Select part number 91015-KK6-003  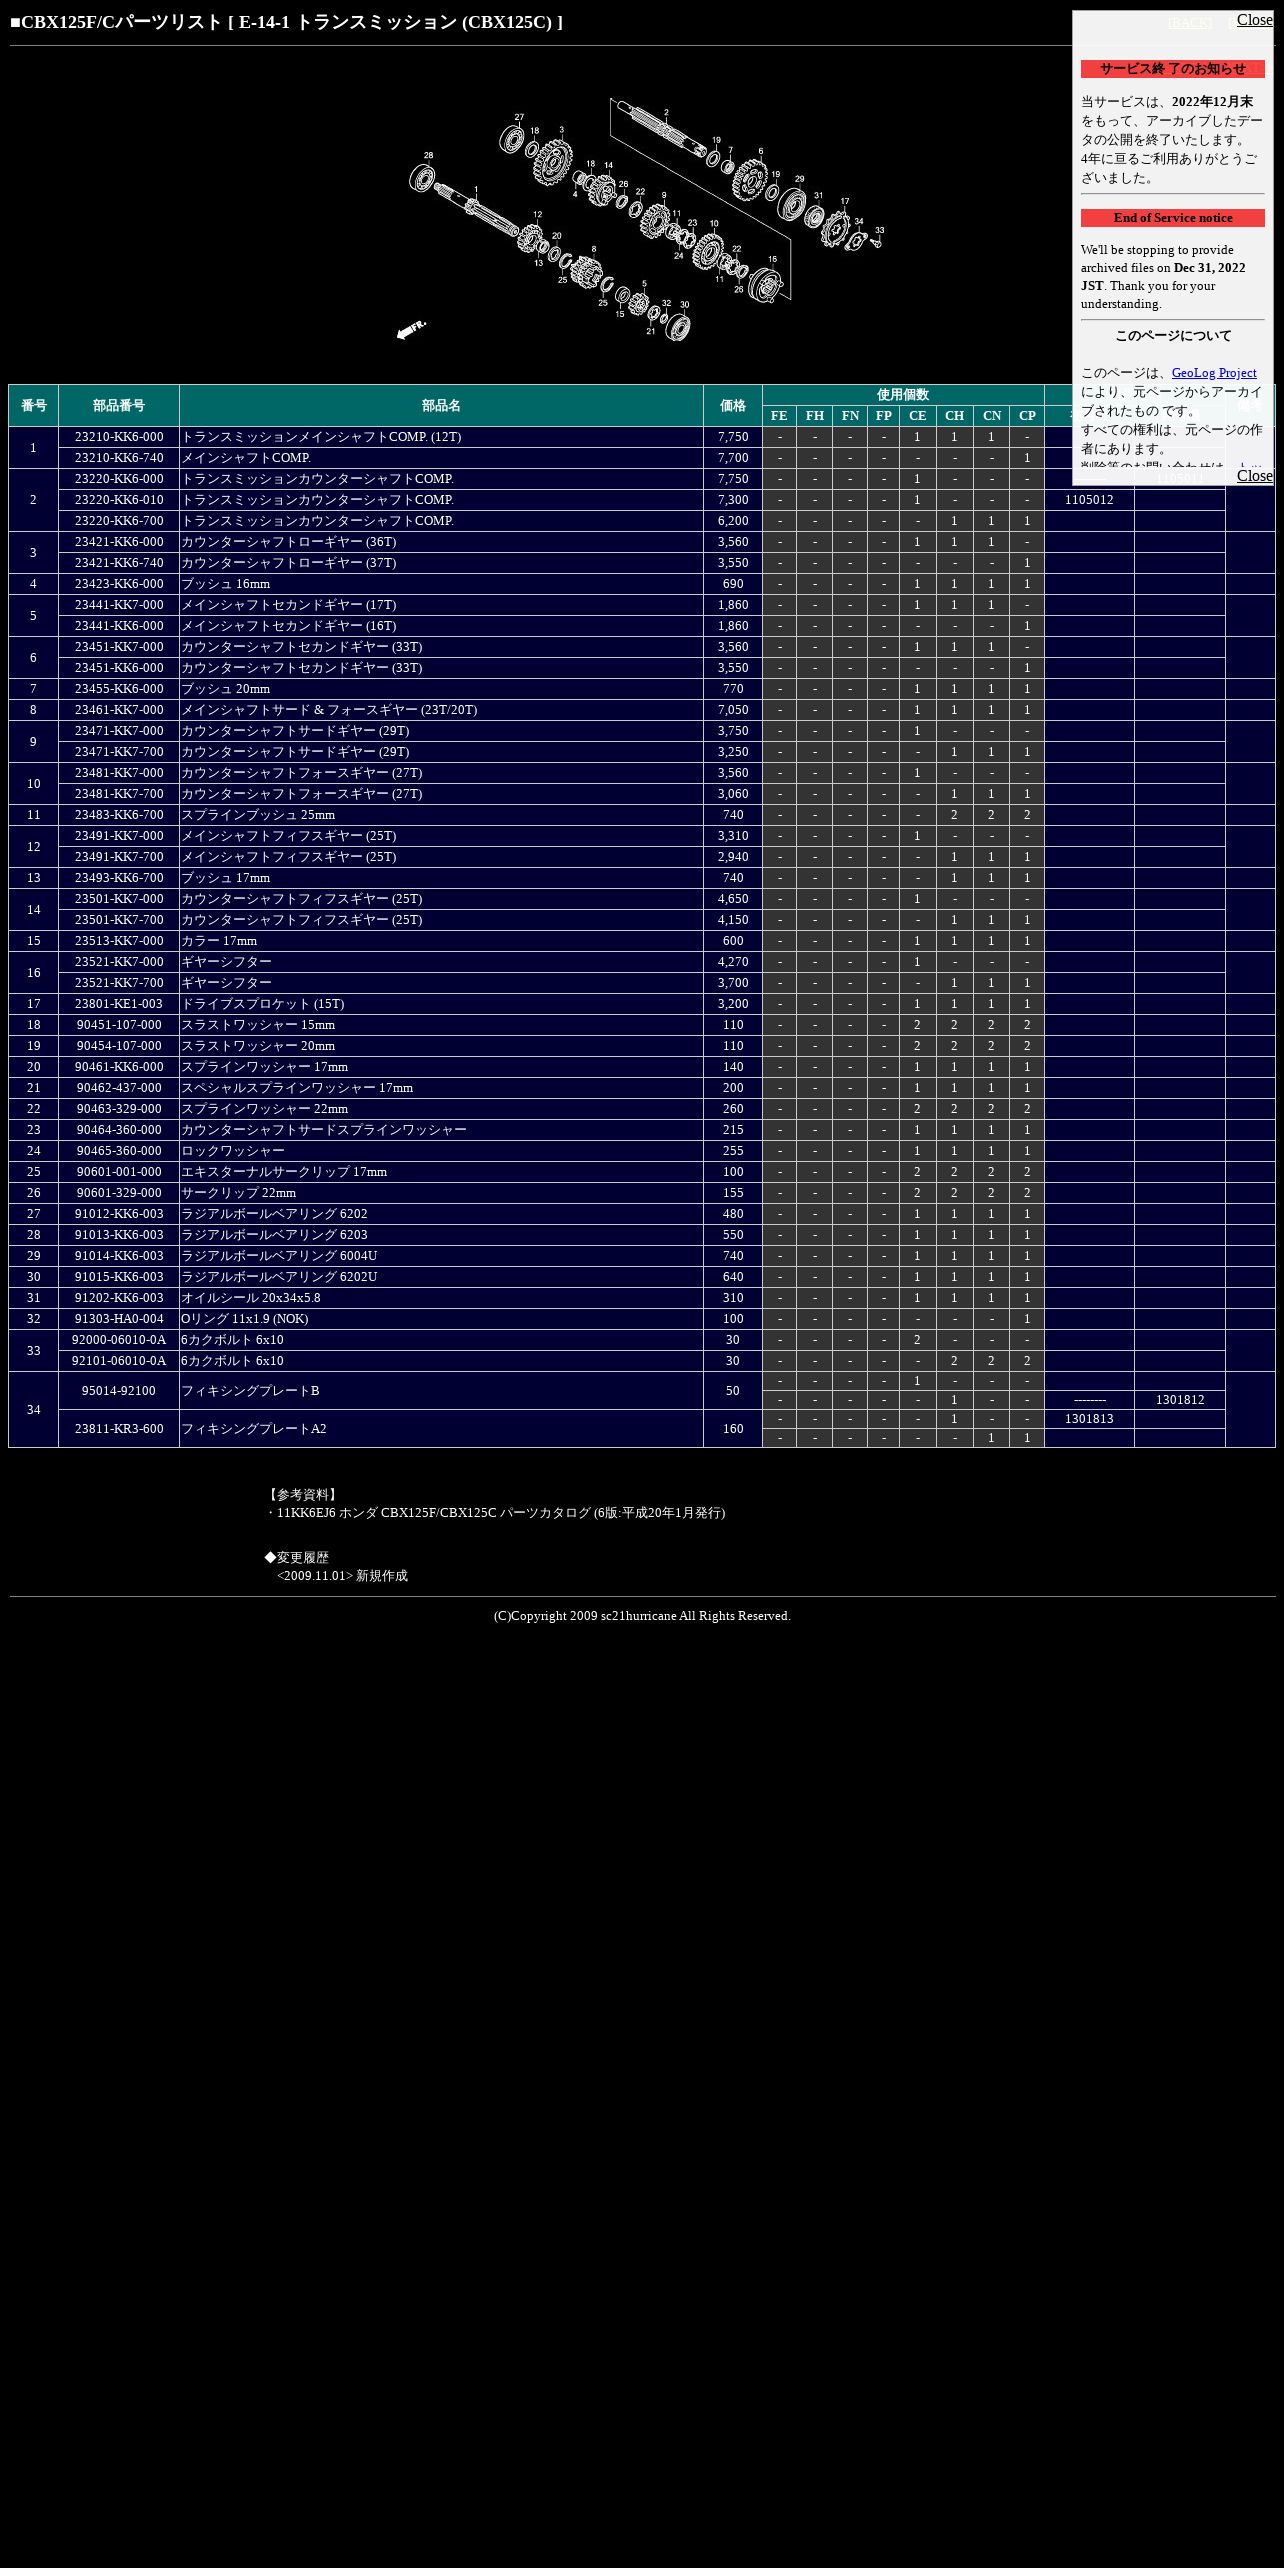tap(119, 1277)
